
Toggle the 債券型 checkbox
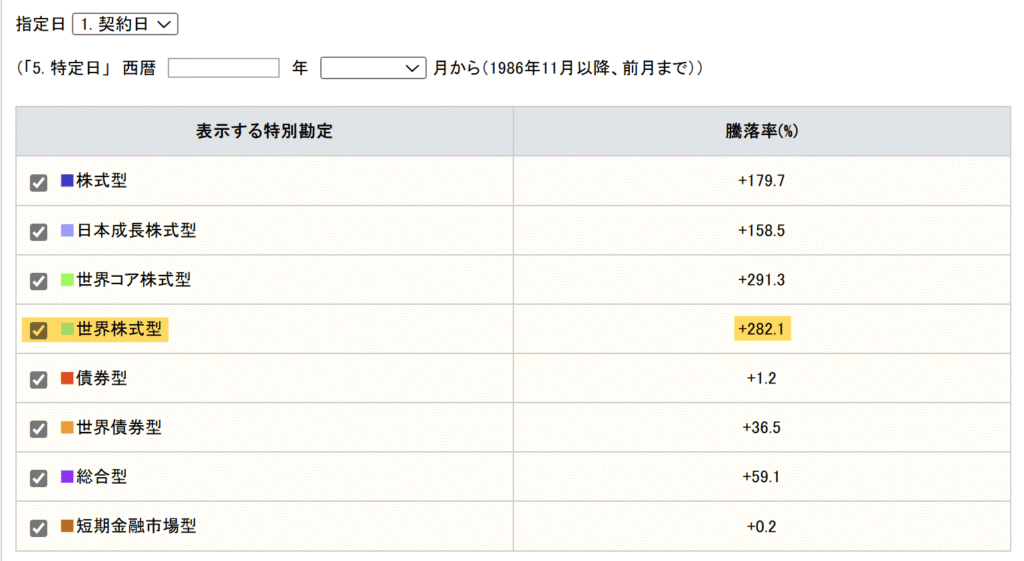pyautogui.click(x=39, y=379)
